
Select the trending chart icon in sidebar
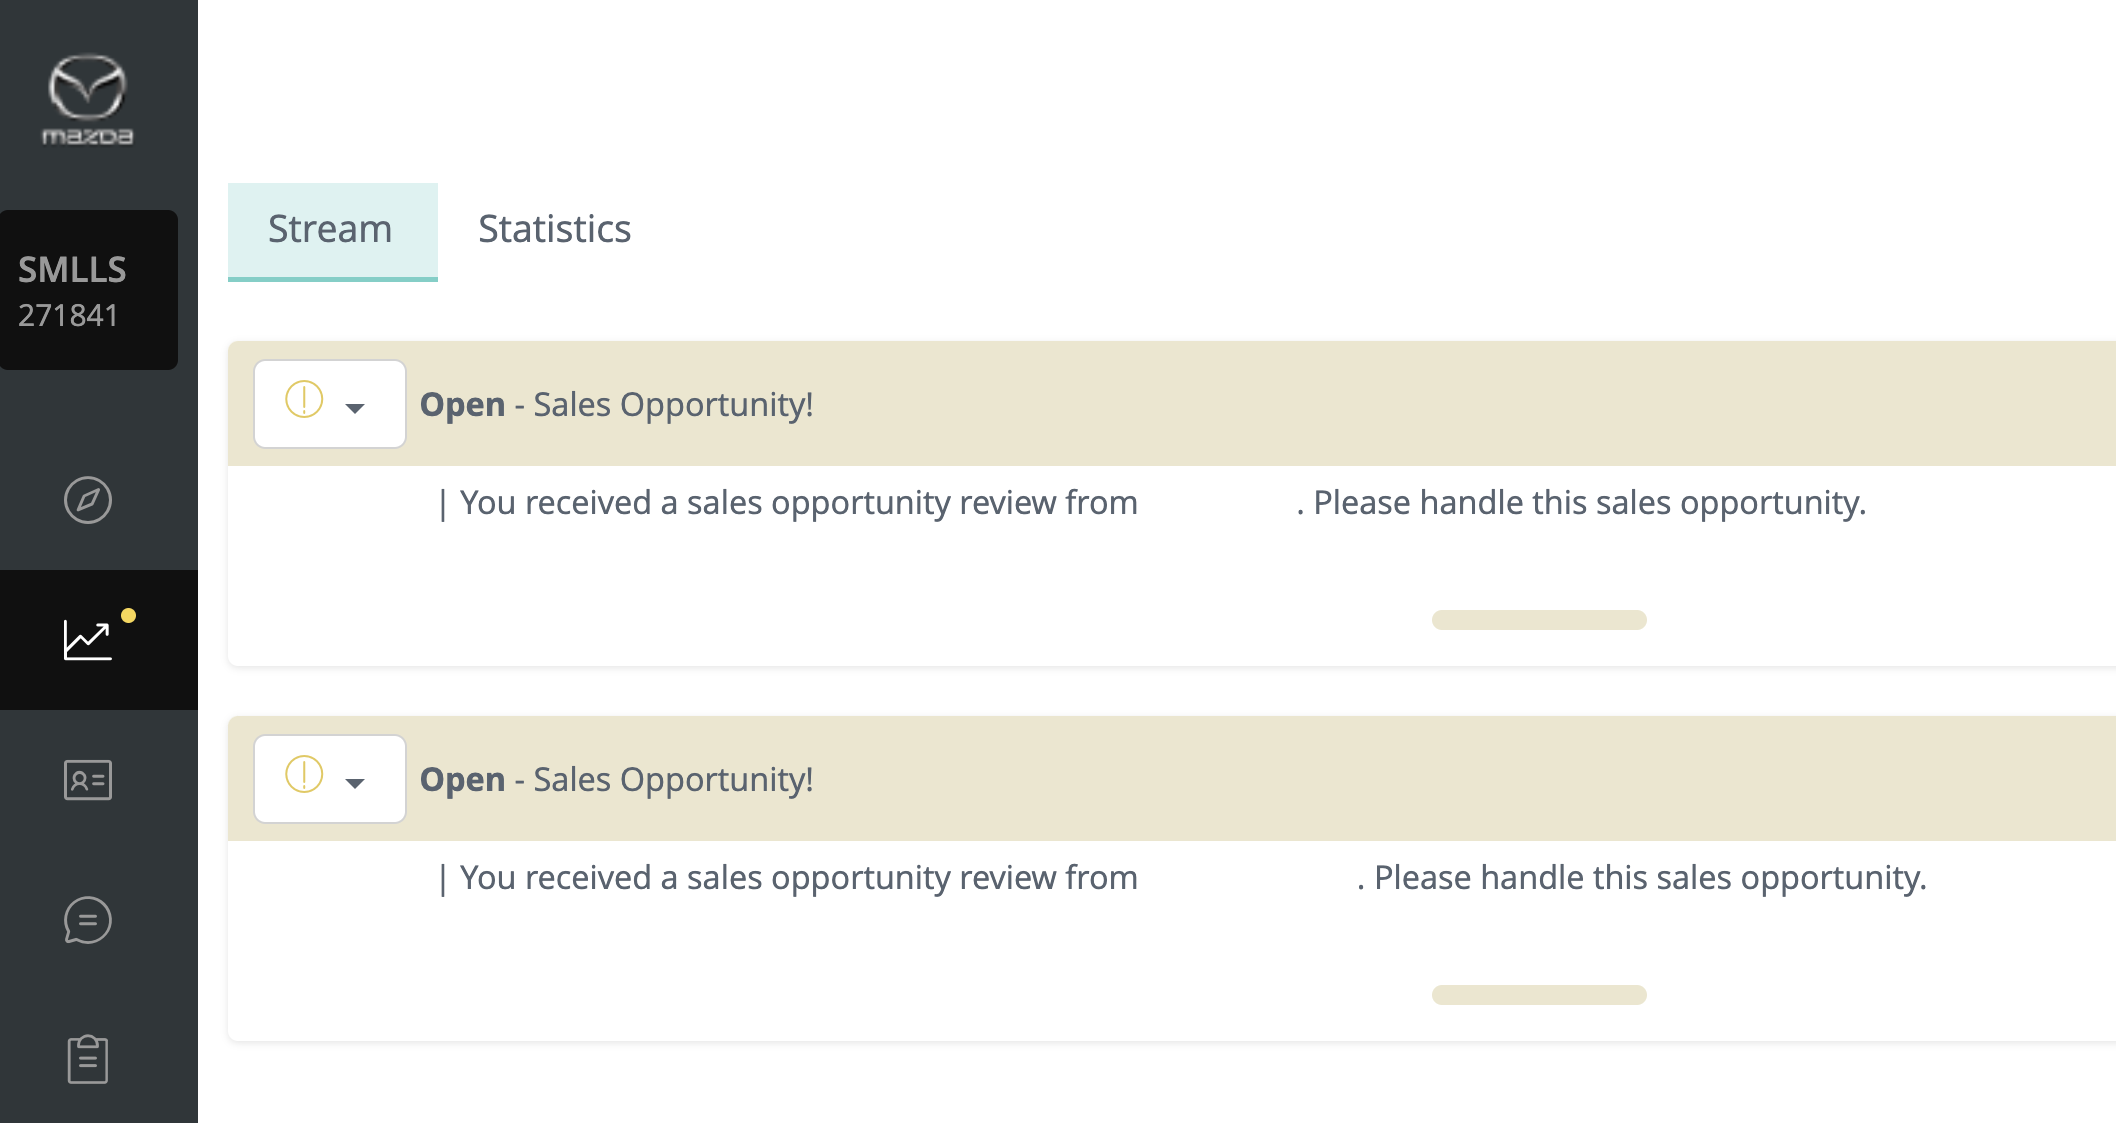(88, 640)
